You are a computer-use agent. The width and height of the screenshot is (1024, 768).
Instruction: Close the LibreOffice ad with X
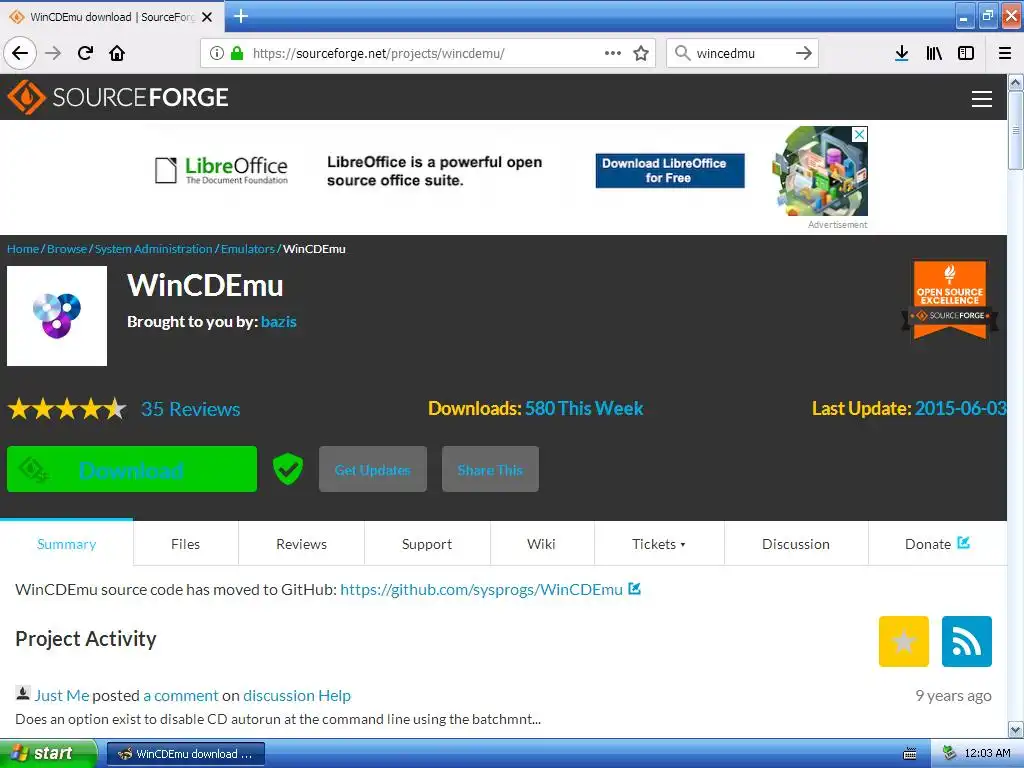coord(860,134)
